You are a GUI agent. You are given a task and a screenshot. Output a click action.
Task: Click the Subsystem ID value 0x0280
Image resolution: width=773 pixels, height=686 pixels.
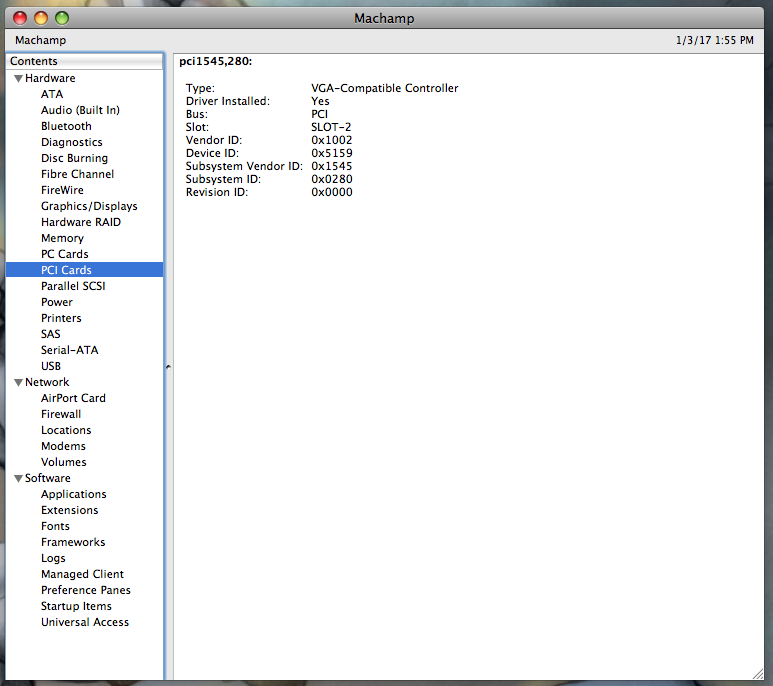pyautogui.click(x=332, y=179)
